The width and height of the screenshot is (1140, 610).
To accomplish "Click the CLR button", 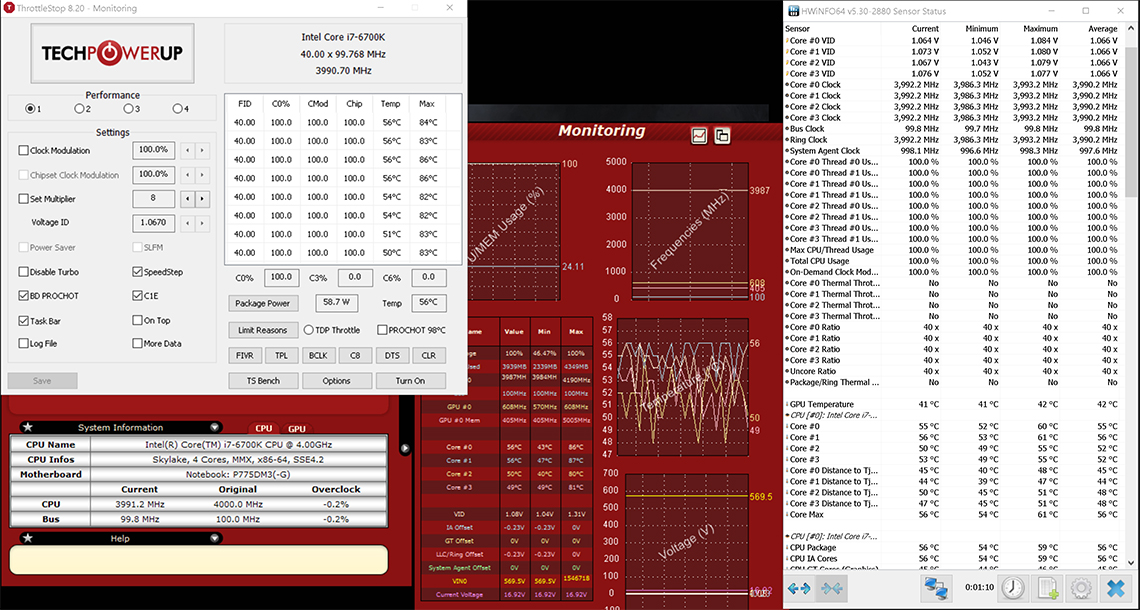I will point(429,356).
